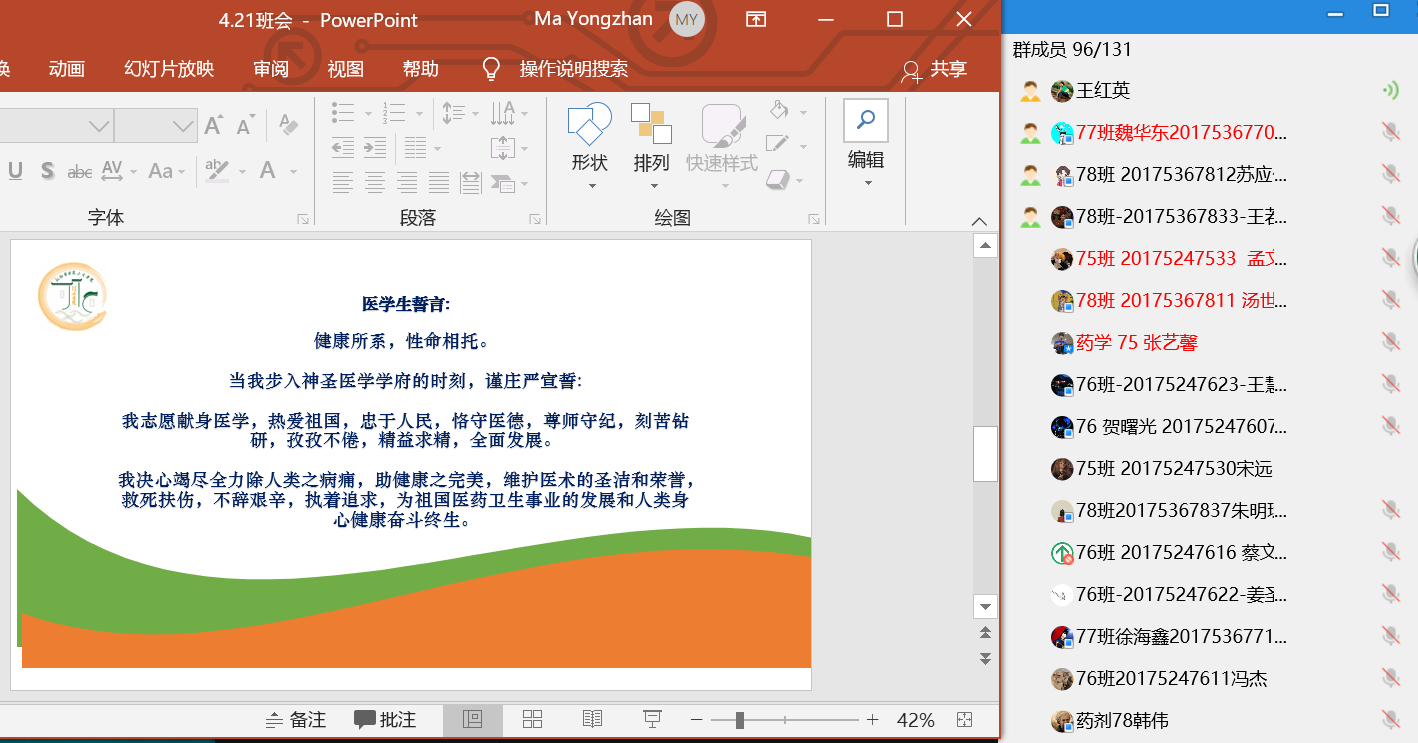Image resolution: width=1418 pixels, height=743 pixels.
Task: Toggle microphone mute for 药剂78韩伟
Action: (x=1389, y=720)
